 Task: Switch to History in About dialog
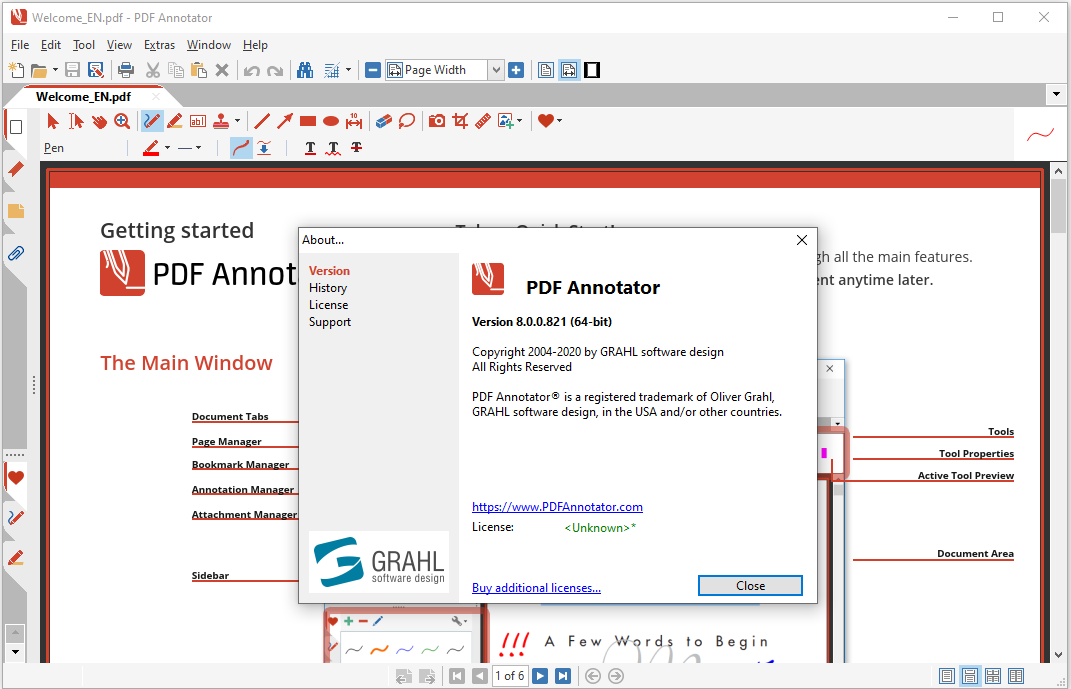click(x=328, y=288)
